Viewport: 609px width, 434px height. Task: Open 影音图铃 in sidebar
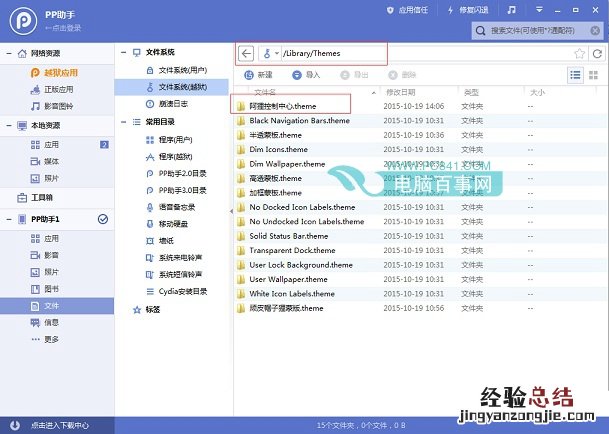coord(52,106)
